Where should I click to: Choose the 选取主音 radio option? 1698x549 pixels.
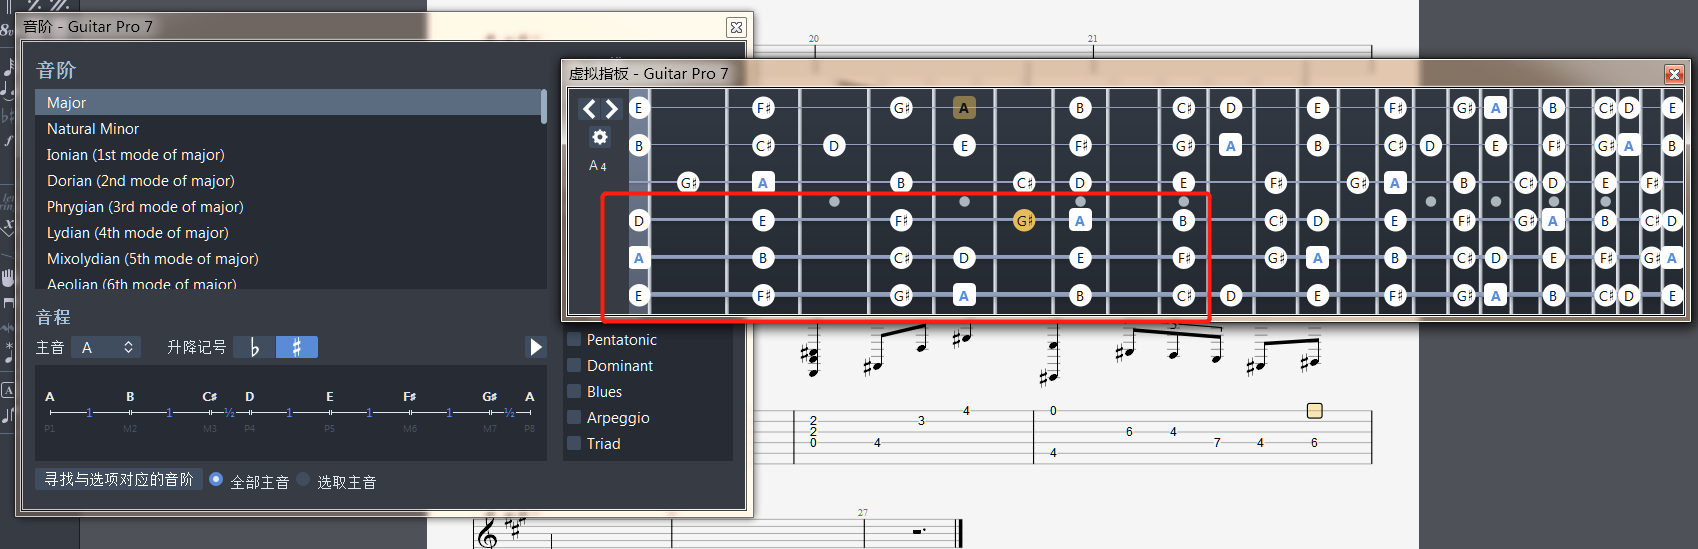(304, 480)
